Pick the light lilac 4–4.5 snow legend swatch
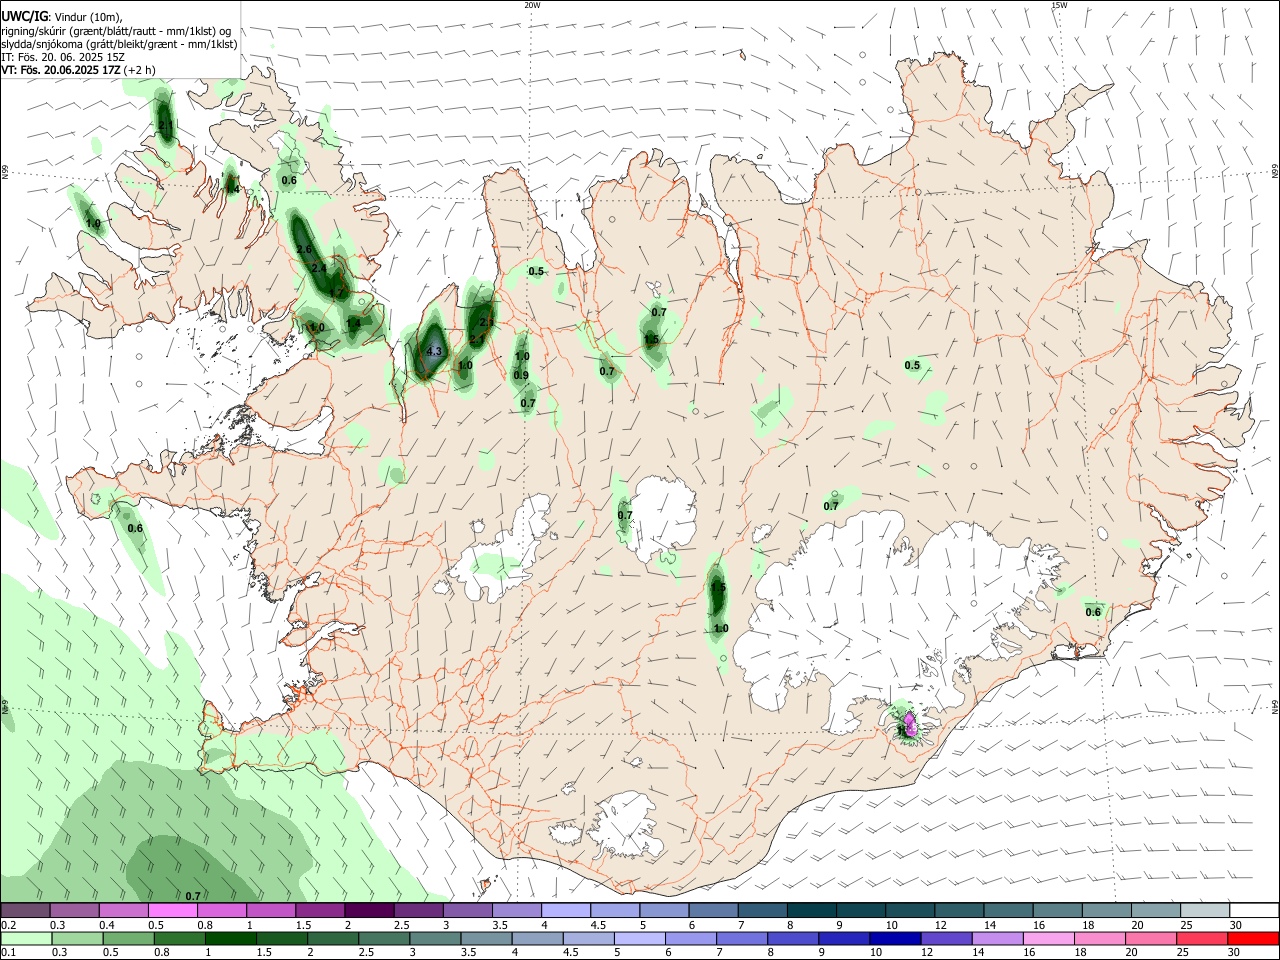This screenshot has width=1280, height=960. click(x=565, y=910)
